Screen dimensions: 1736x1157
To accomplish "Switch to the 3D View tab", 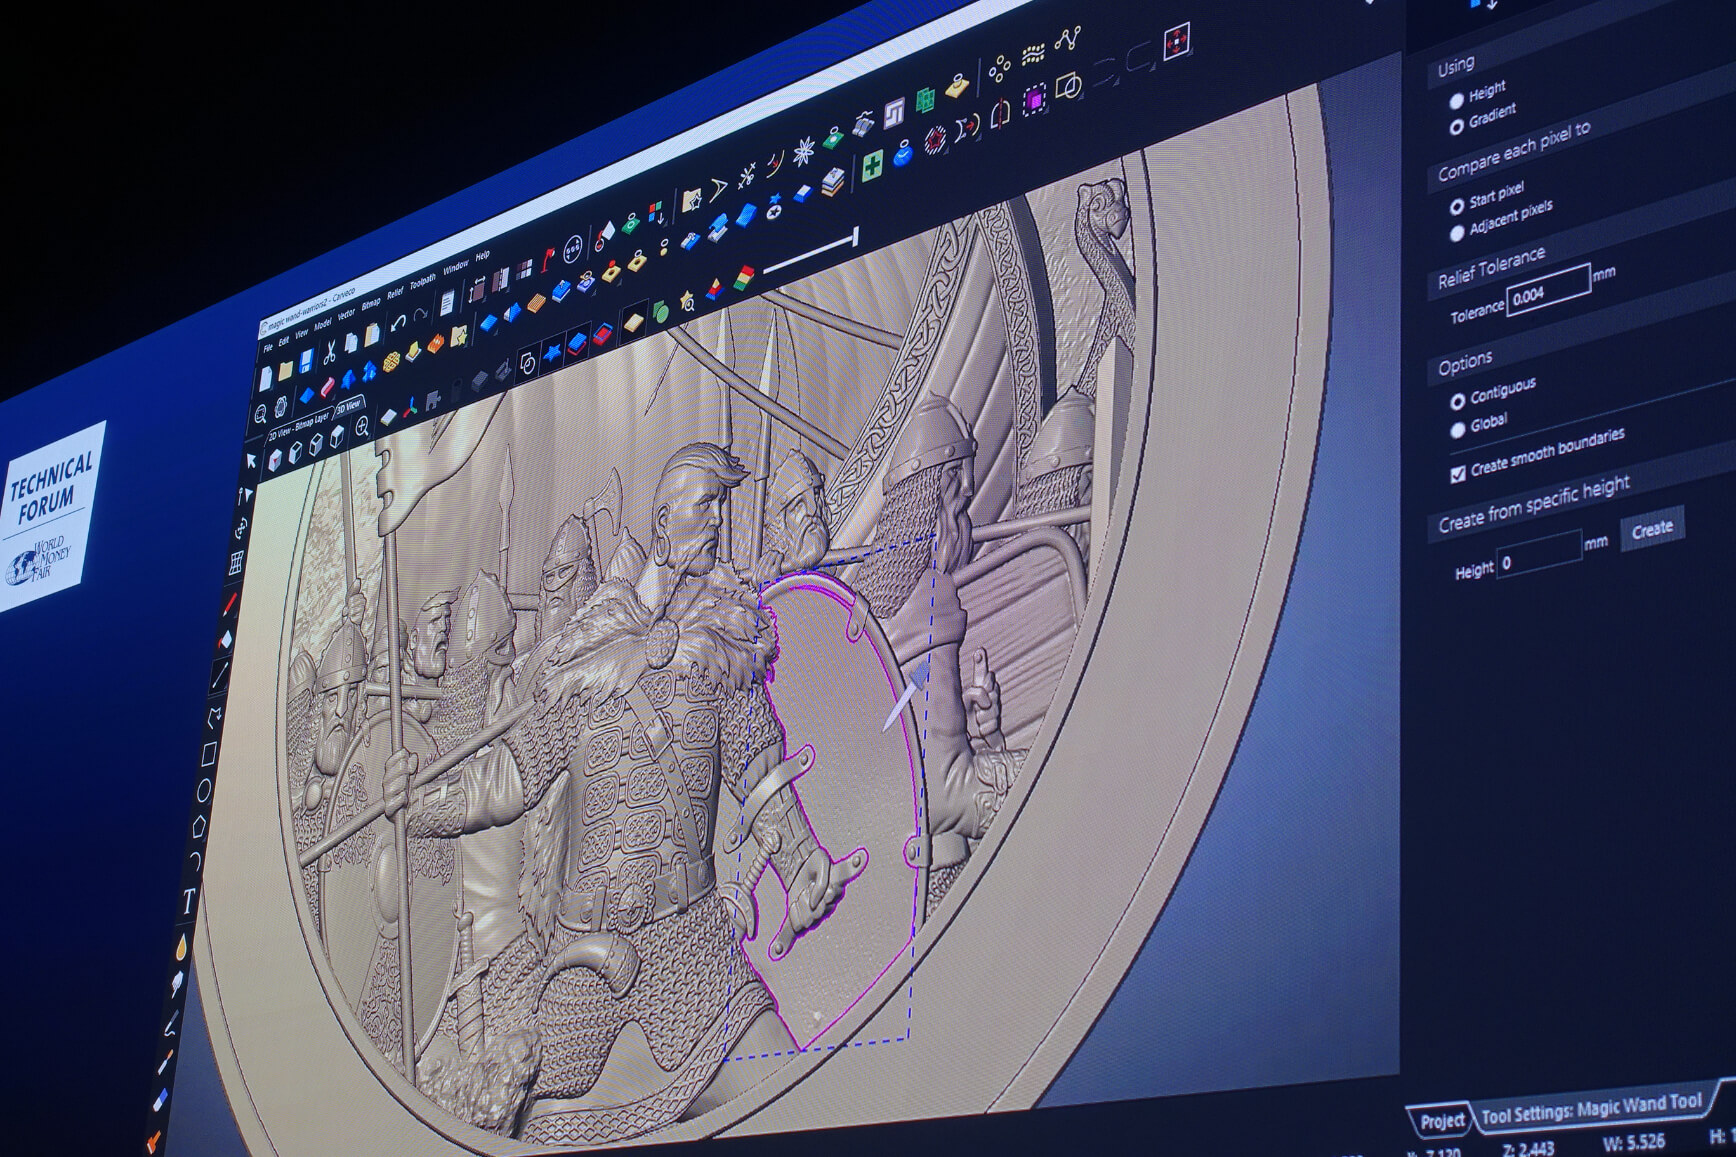I will (348, 406).
